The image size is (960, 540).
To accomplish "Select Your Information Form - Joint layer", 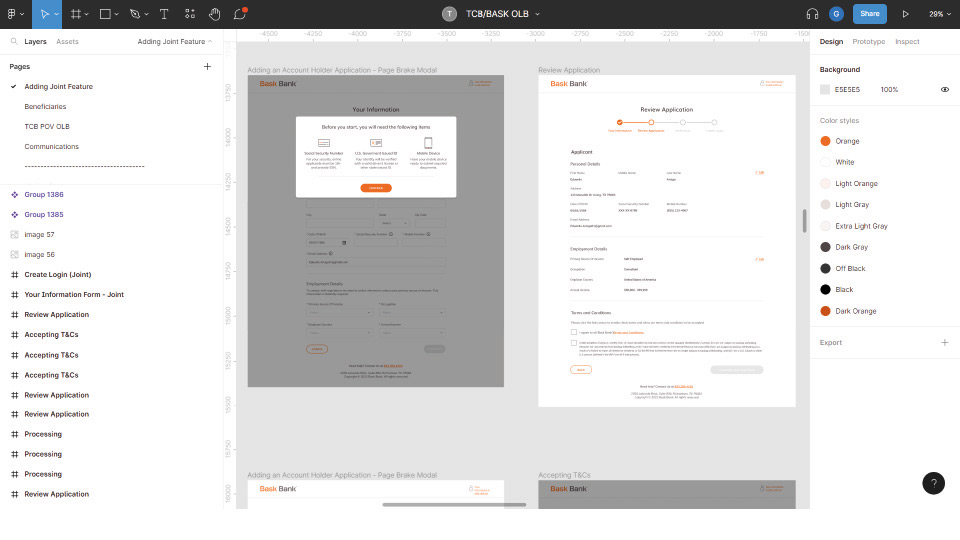I will 74,294.
